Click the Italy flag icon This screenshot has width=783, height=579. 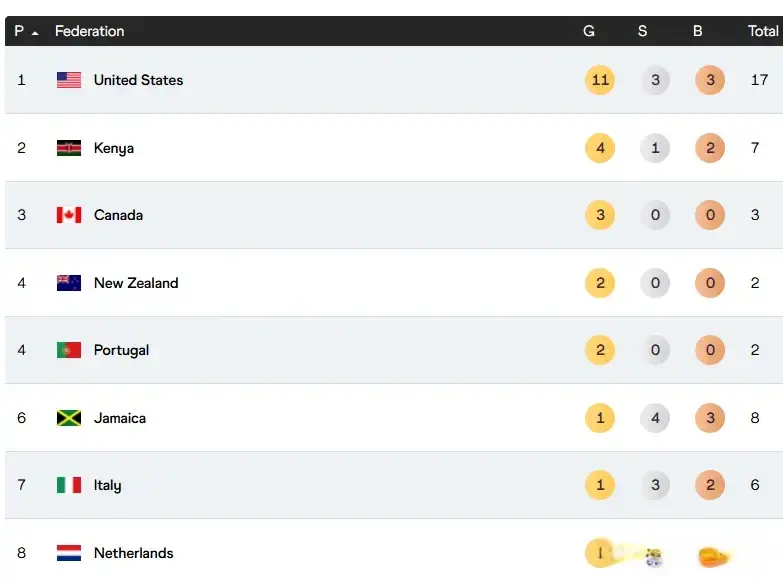click(x=69, y=485)
